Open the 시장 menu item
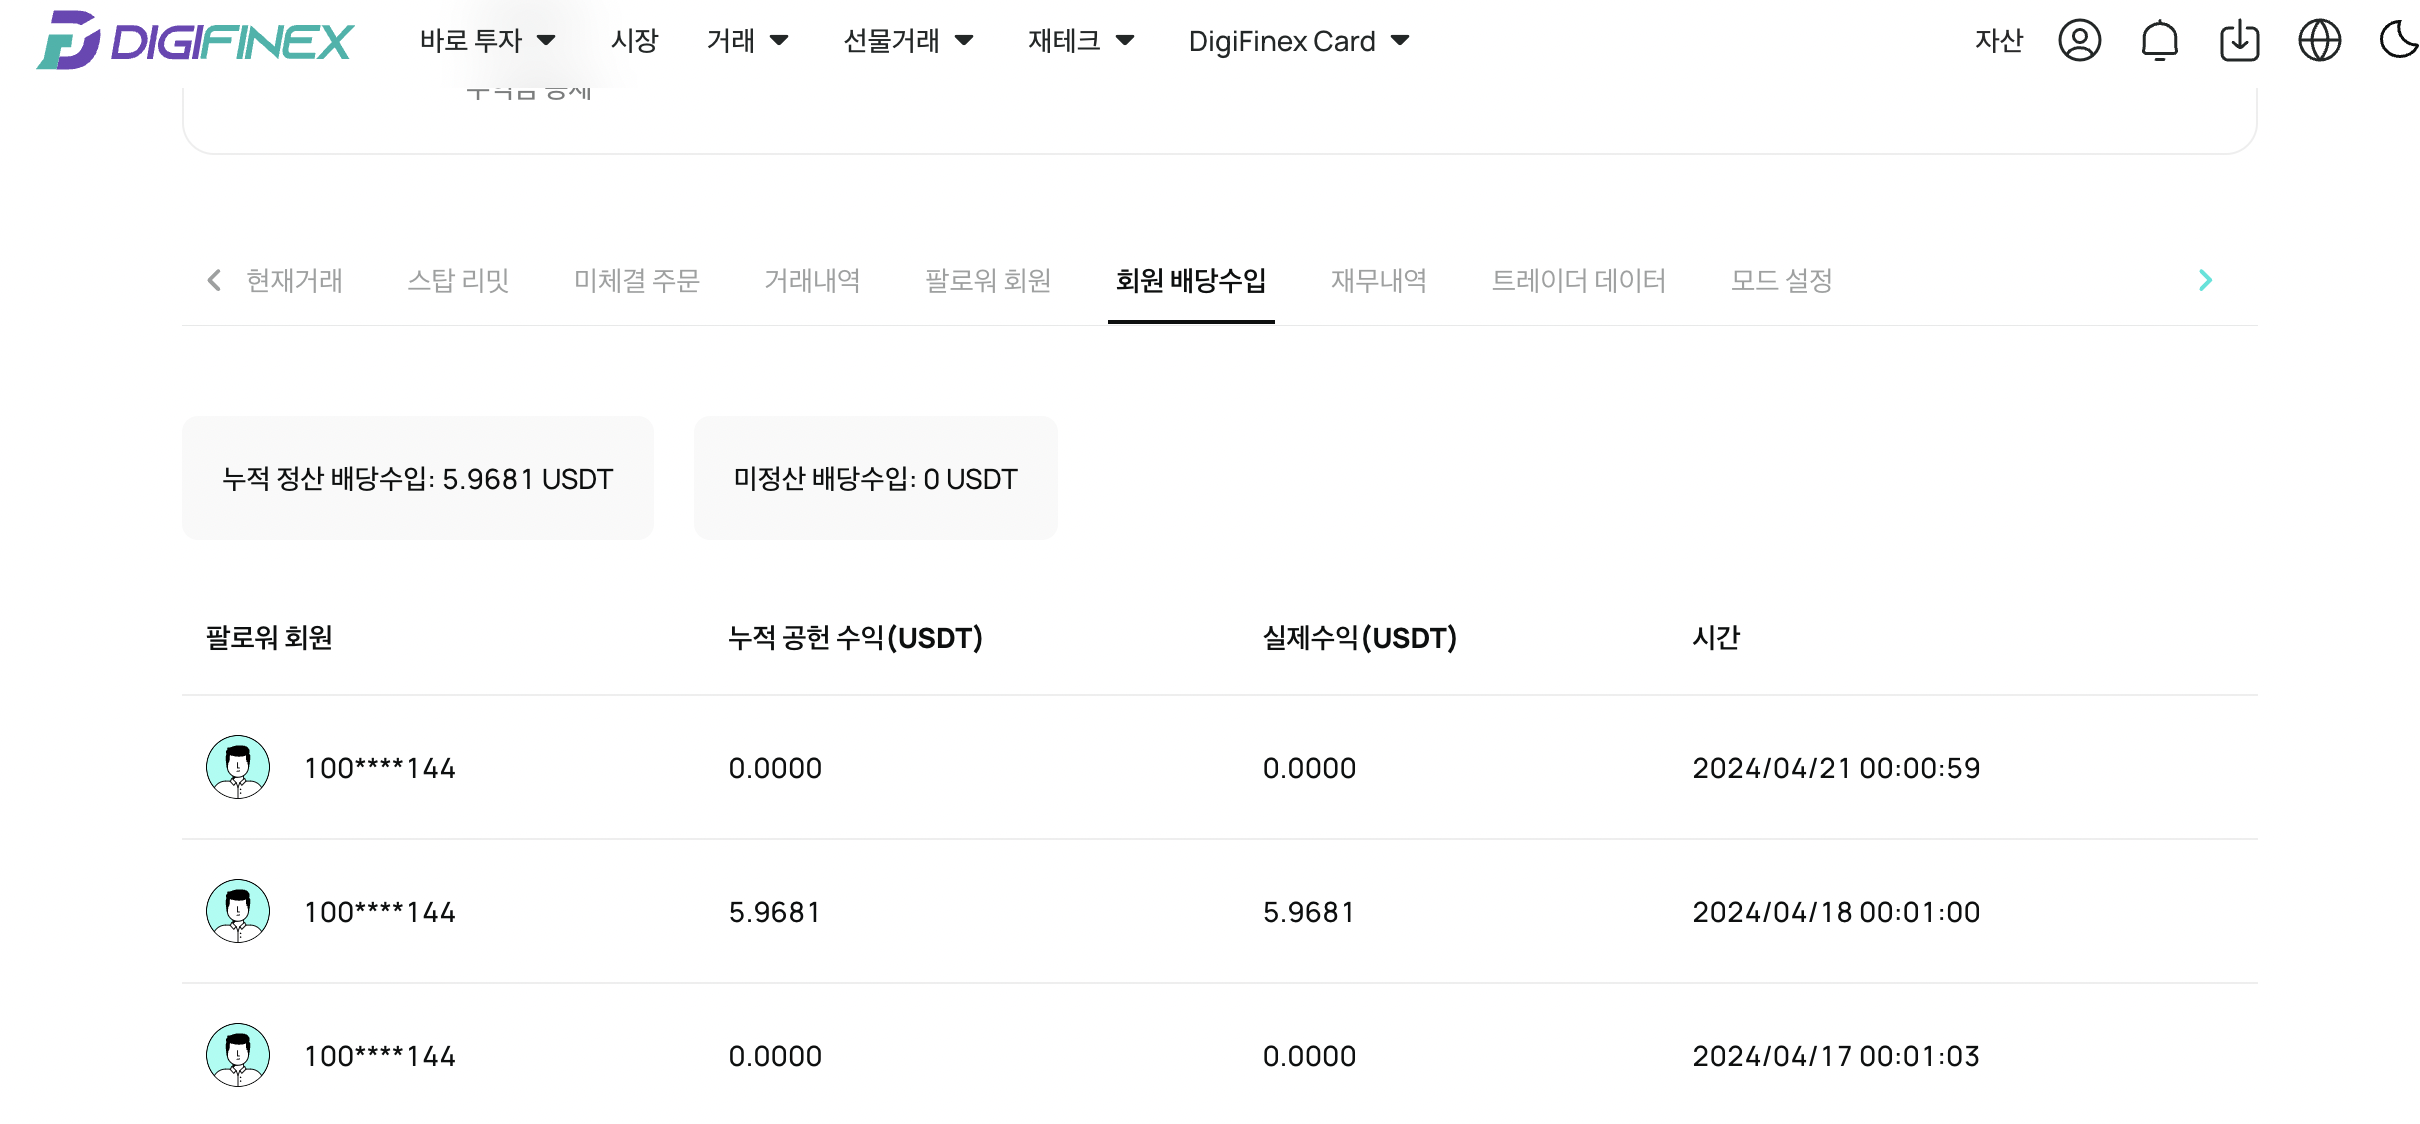This screenshot has height=1124, width=2420. pyautogui.click(x=635, y=41)
